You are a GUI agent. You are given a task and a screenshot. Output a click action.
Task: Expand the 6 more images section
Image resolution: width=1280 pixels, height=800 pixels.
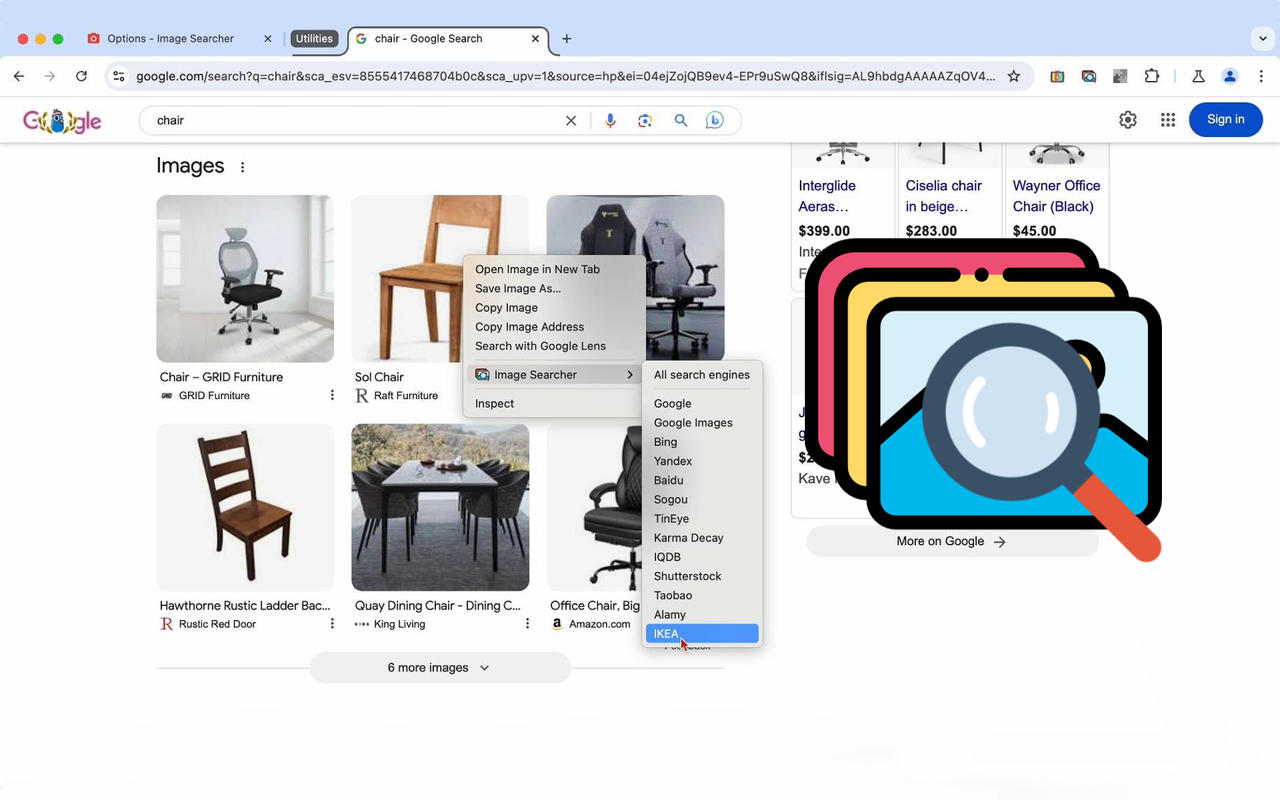pyautogui.click(x=440, y=667)
